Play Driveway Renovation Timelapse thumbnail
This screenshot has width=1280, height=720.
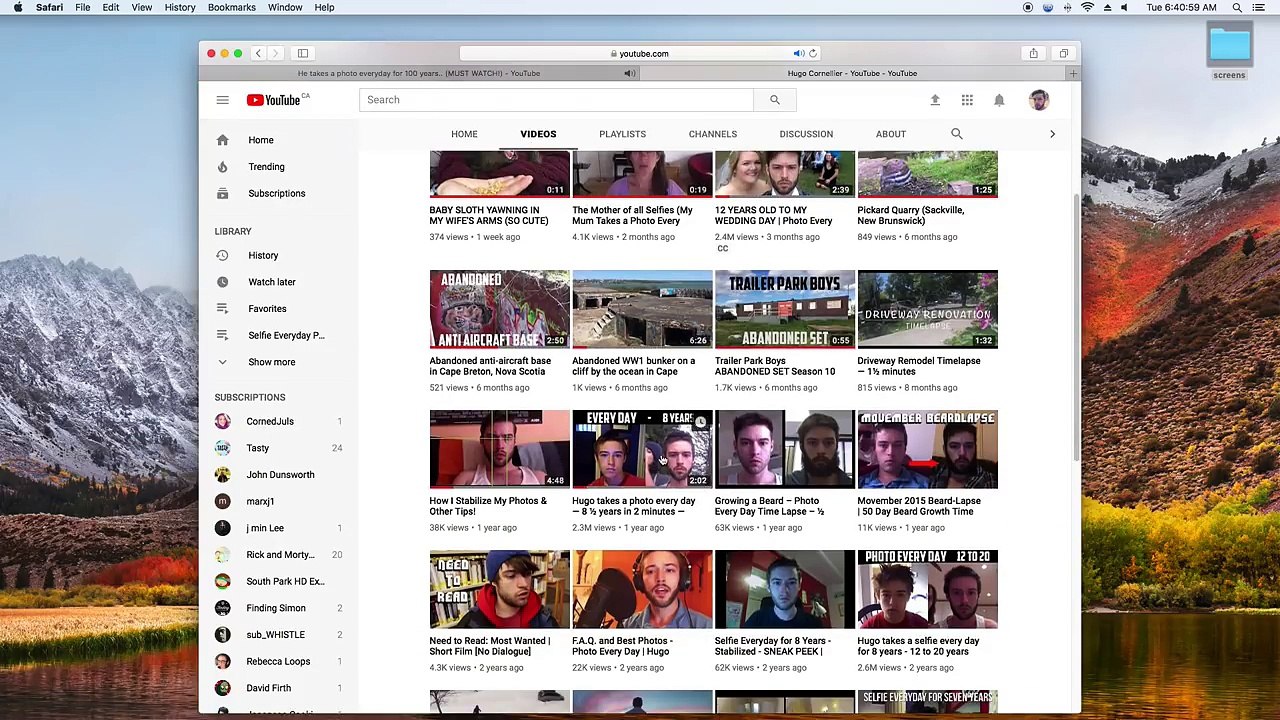click(x=927, y=309)
